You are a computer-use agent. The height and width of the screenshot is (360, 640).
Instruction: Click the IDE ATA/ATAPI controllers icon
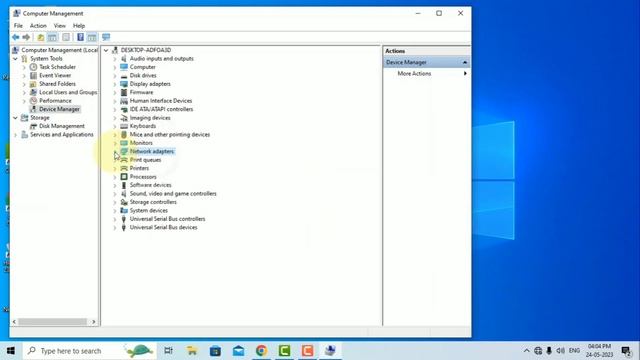pyautogui.click(x=124, y=109)
